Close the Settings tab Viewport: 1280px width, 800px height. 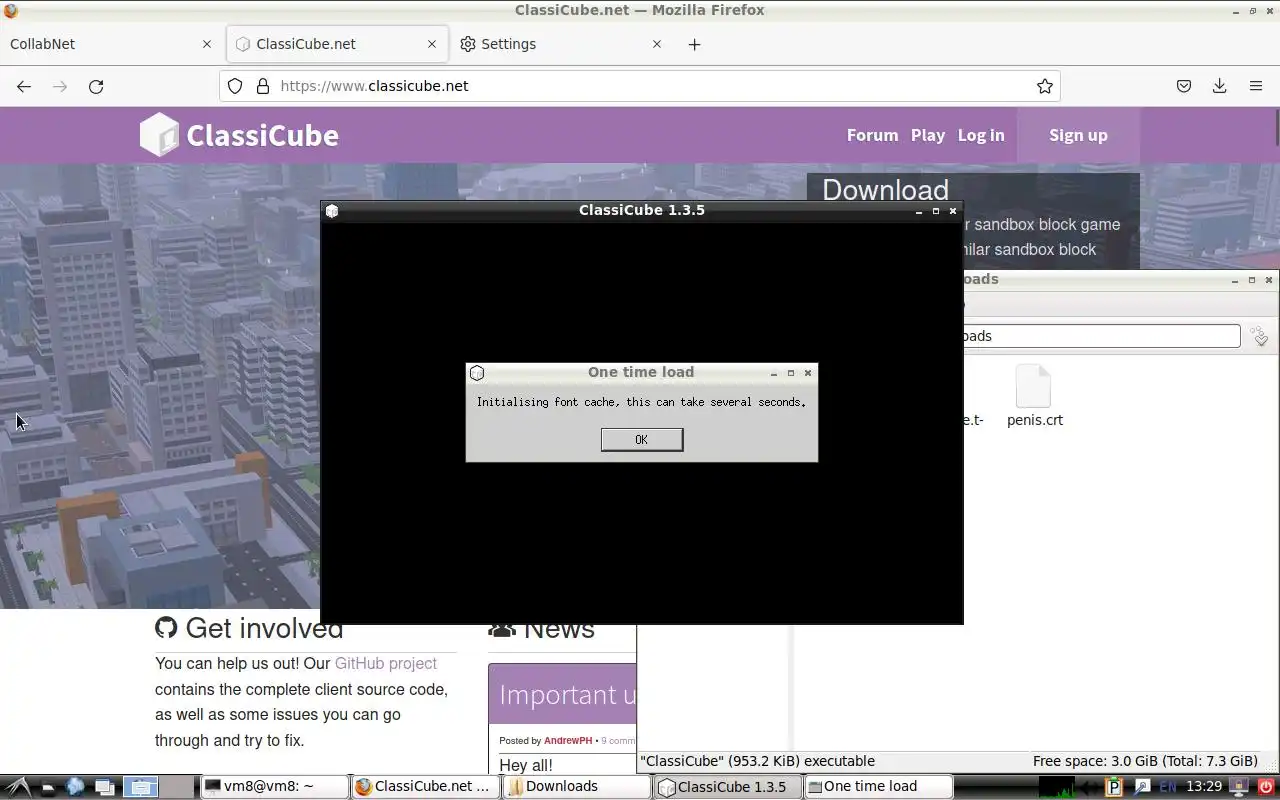tap(657, 44)
